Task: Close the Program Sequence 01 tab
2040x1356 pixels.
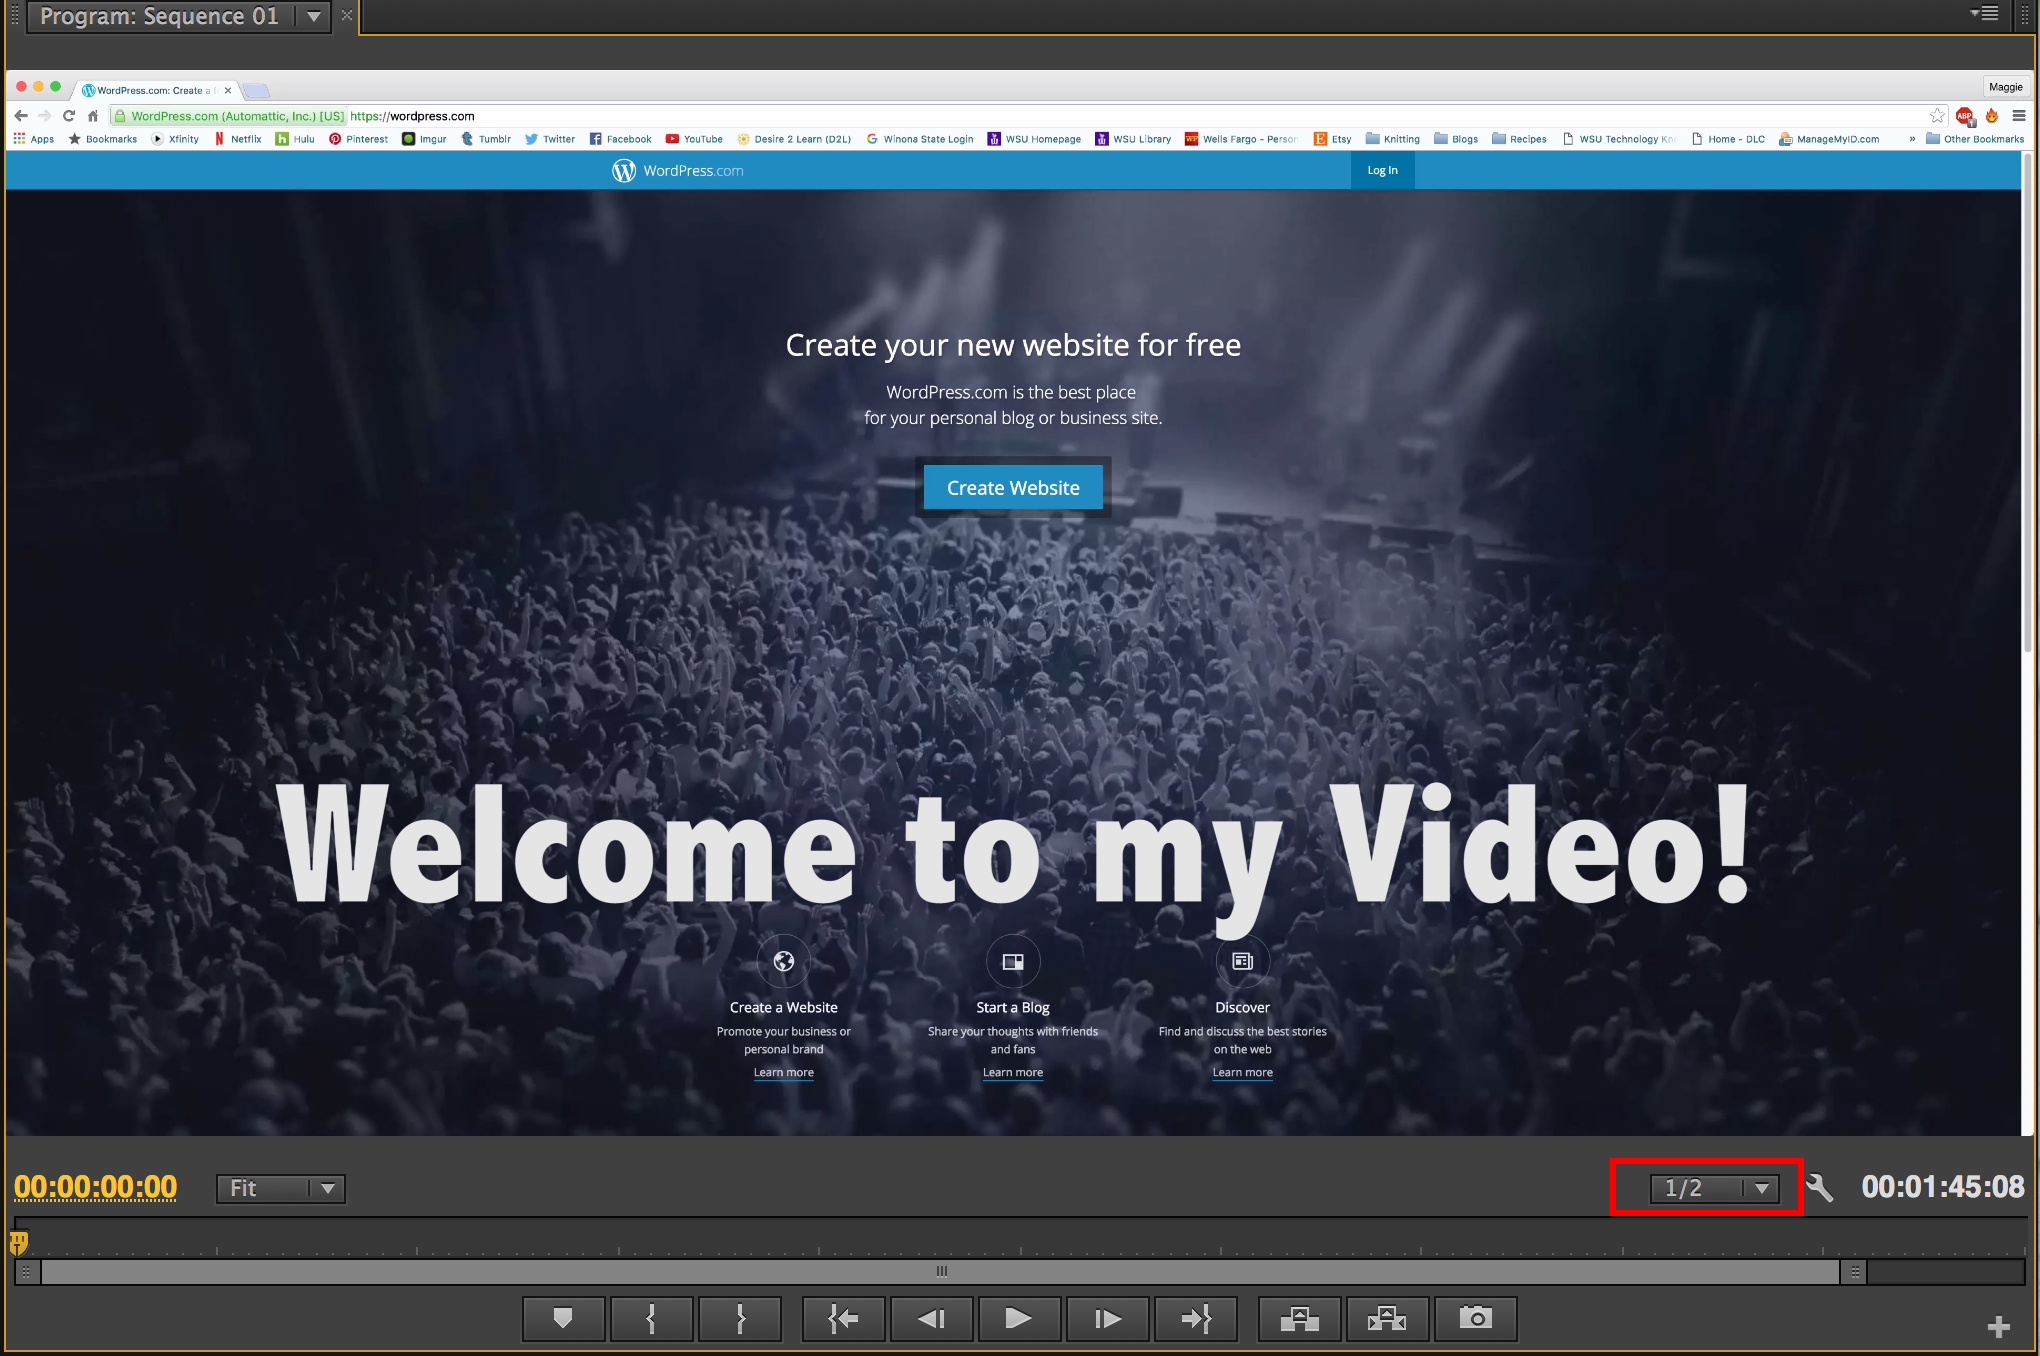Action: tap(347, 16)
